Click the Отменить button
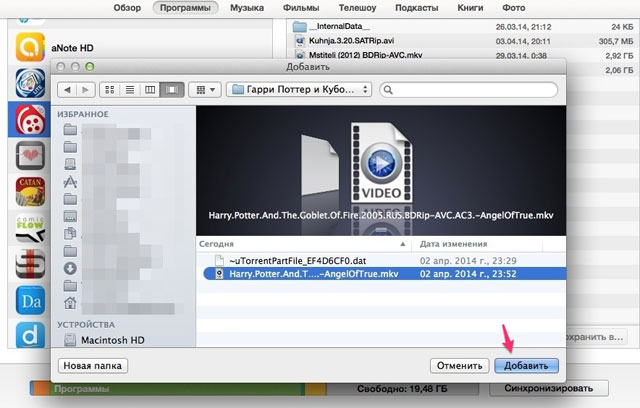The image size is (640, 408). point(459,366)
